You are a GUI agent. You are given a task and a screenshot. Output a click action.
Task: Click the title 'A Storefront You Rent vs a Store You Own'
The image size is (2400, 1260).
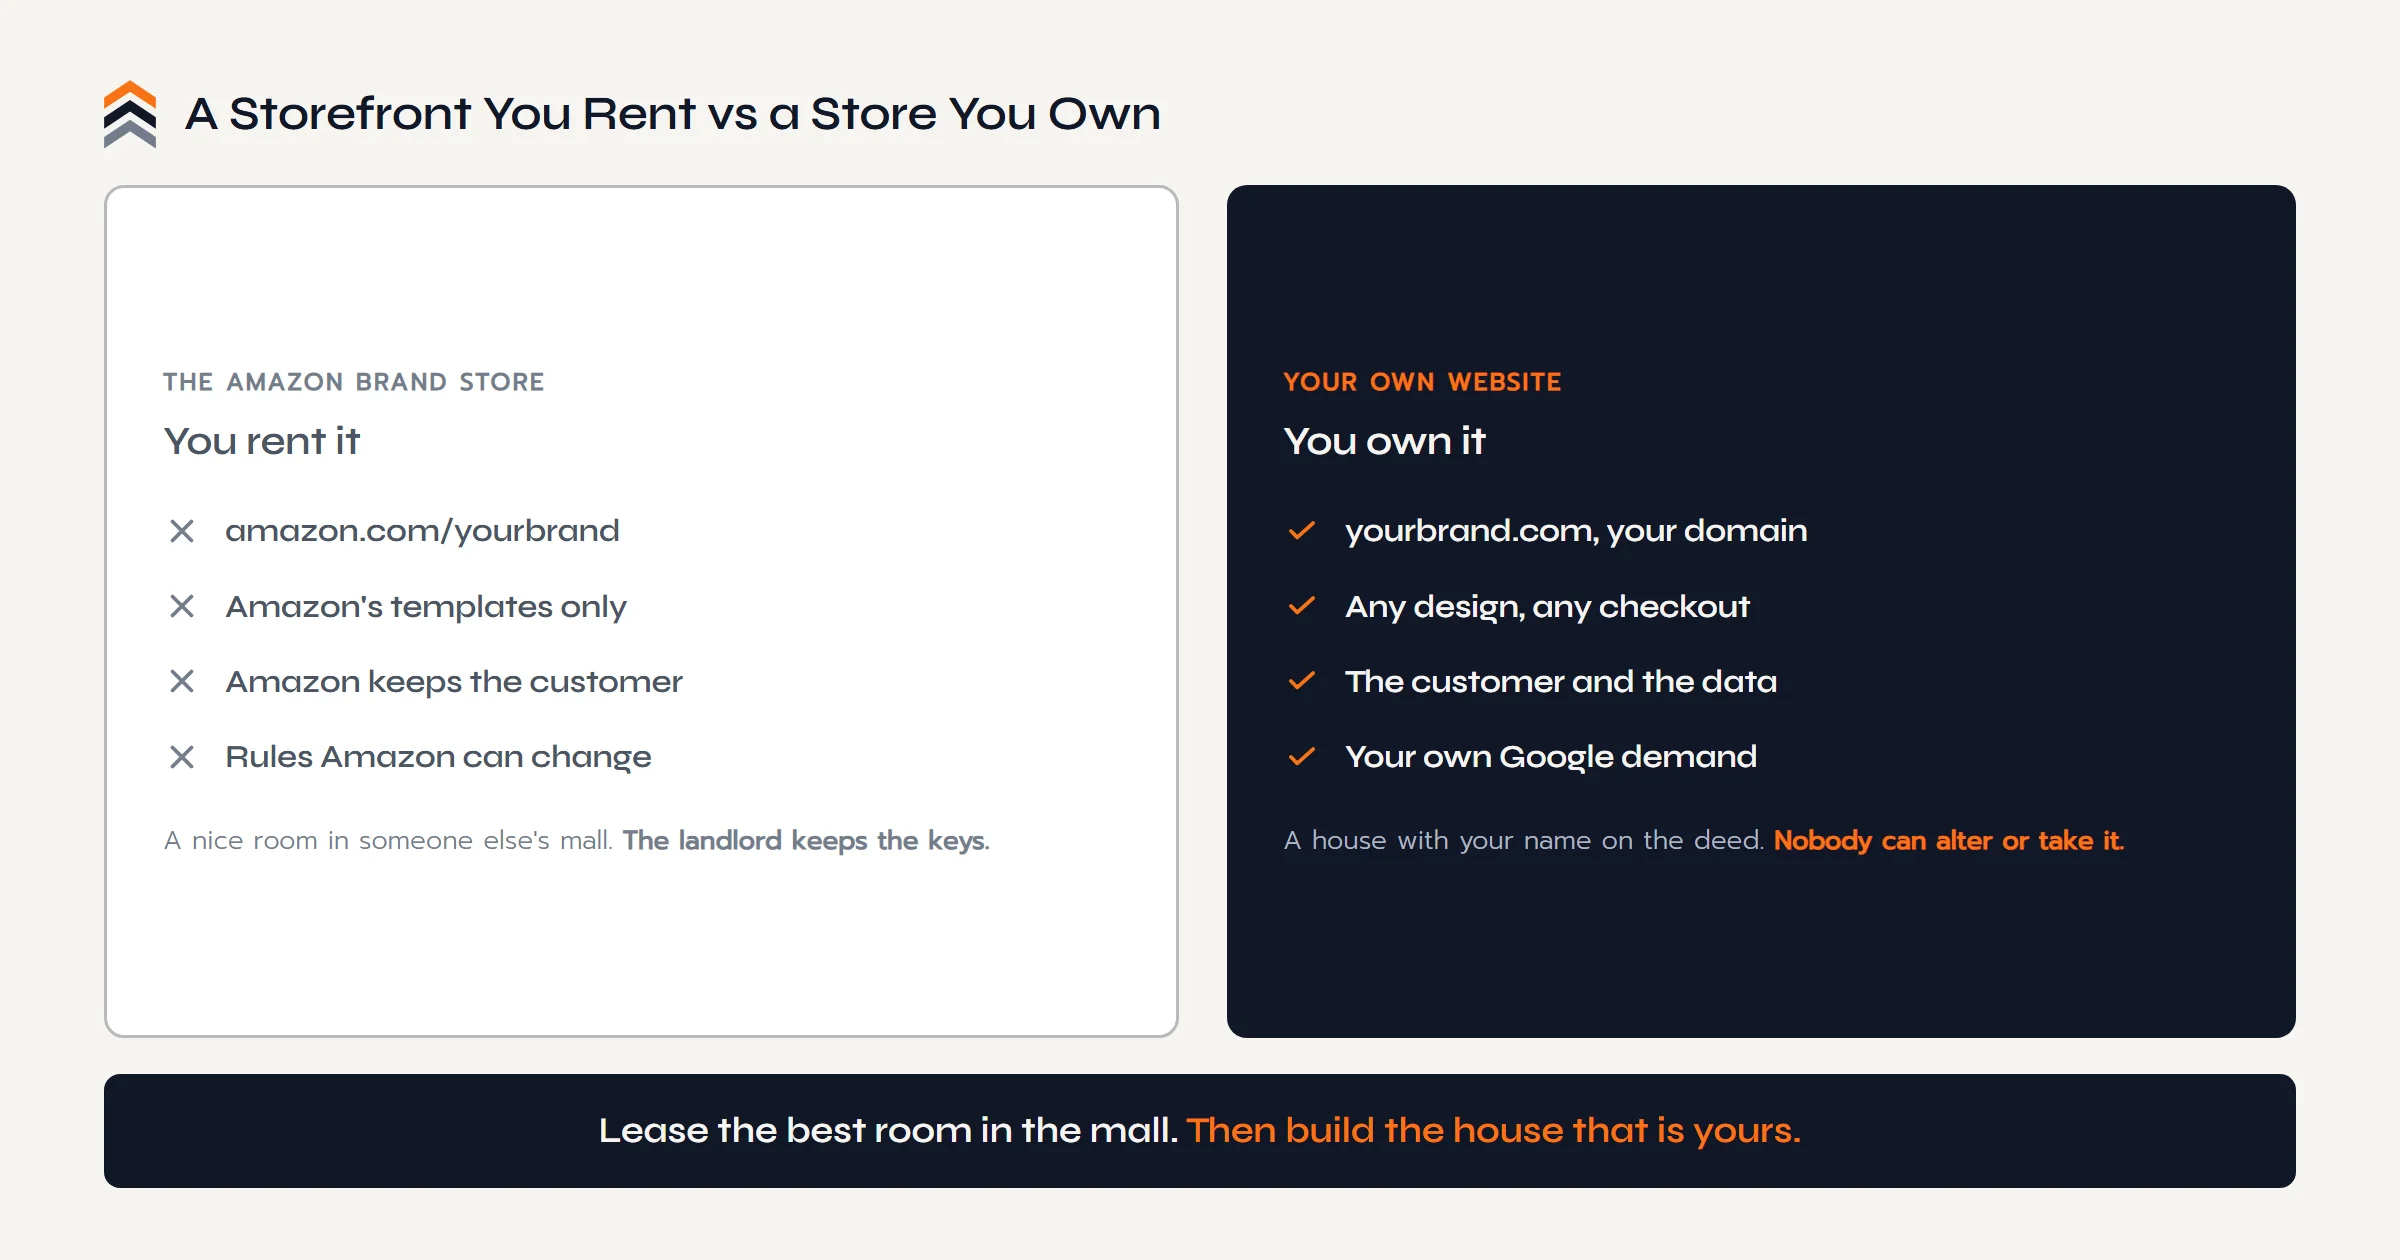click(x=673, y=114)
